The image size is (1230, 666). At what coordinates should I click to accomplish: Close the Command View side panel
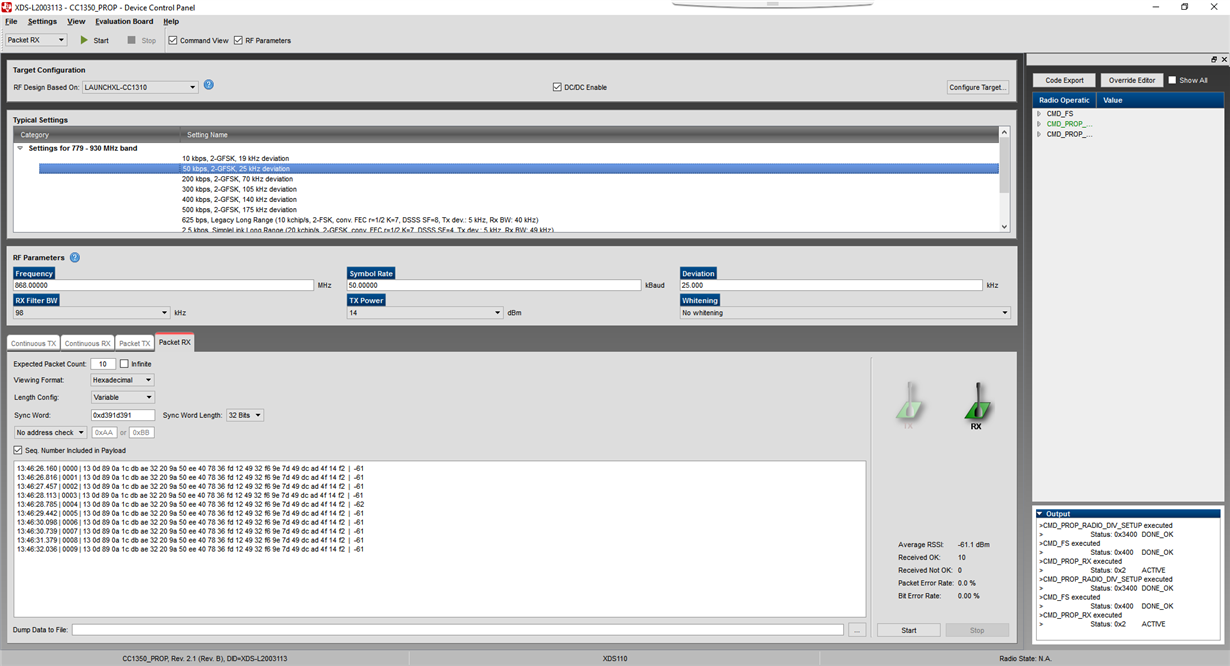[x=1224, y=59]
